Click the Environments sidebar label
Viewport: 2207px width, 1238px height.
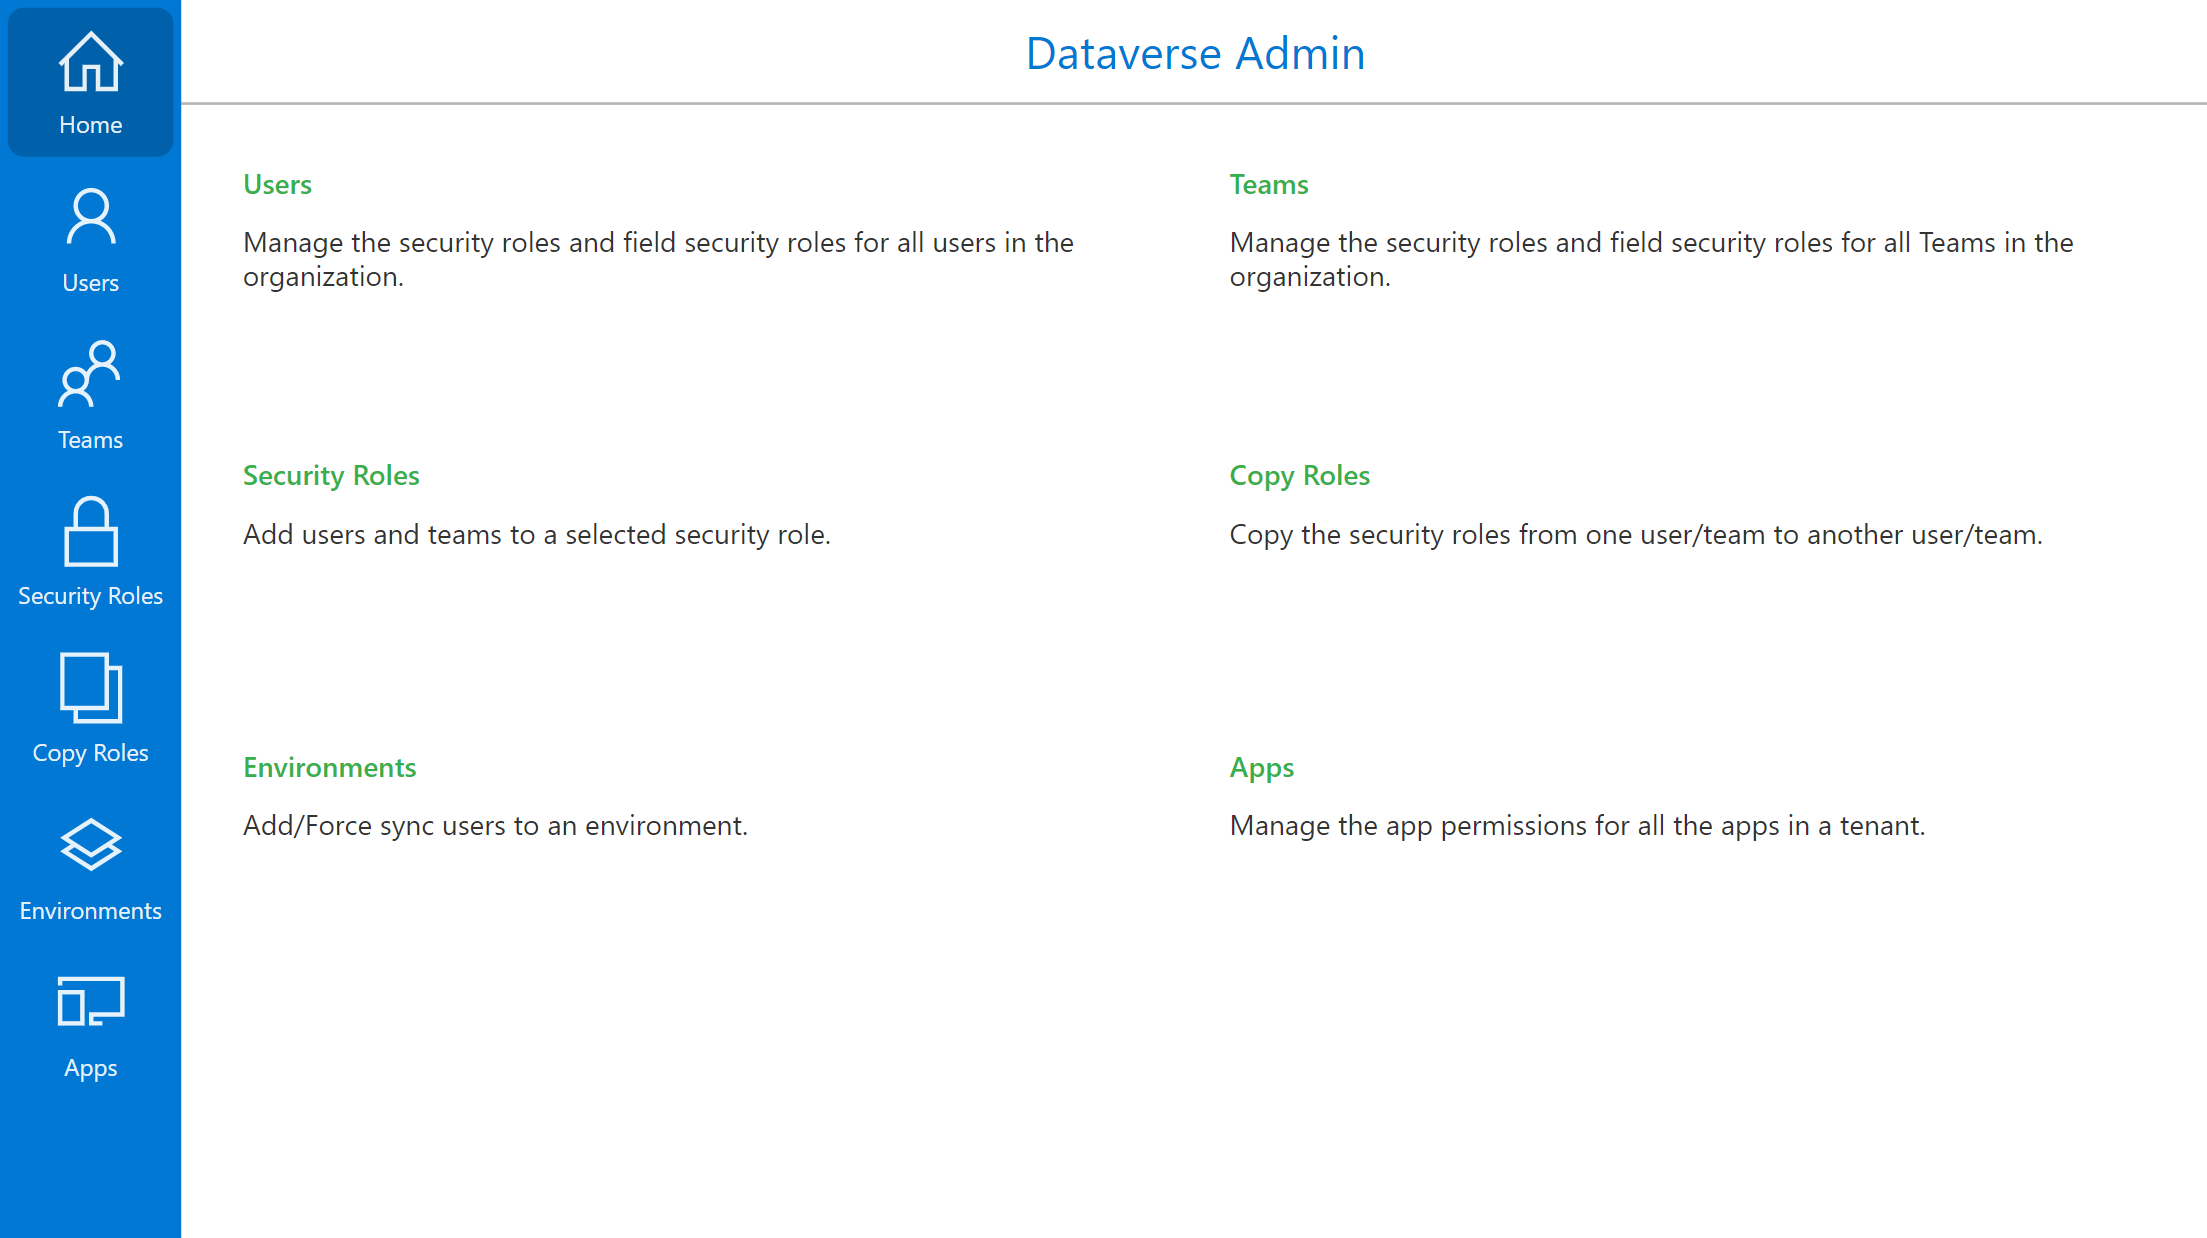pos(90,911)
